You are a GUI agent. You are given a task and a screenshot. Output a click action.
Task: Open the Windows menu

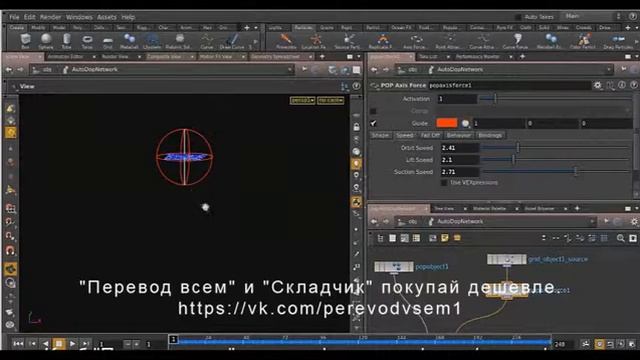click(x=79, y=17)
